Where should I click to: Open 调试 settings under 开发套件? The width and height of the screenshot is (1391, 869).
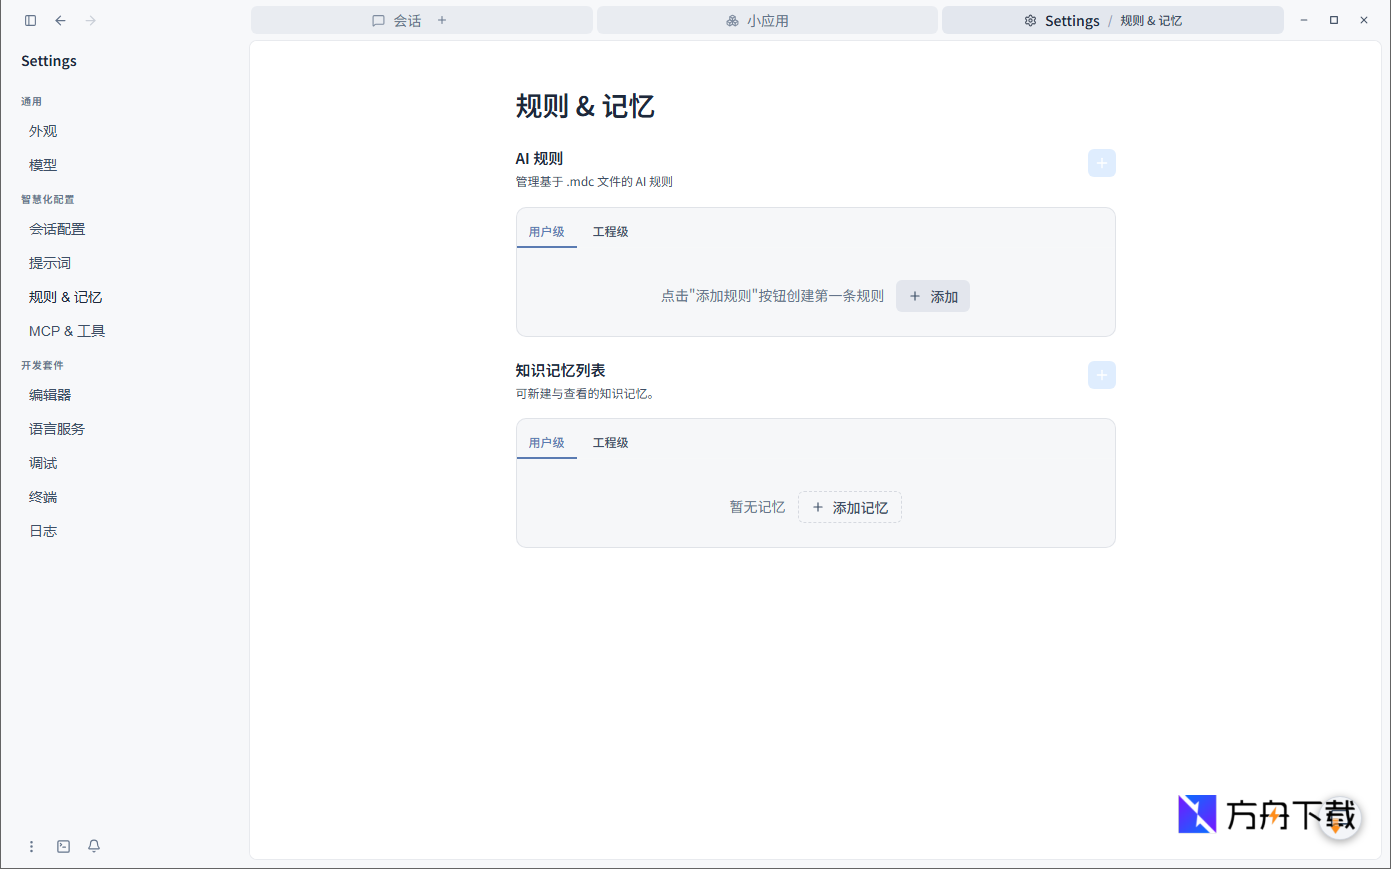click(x=43, y=462)
